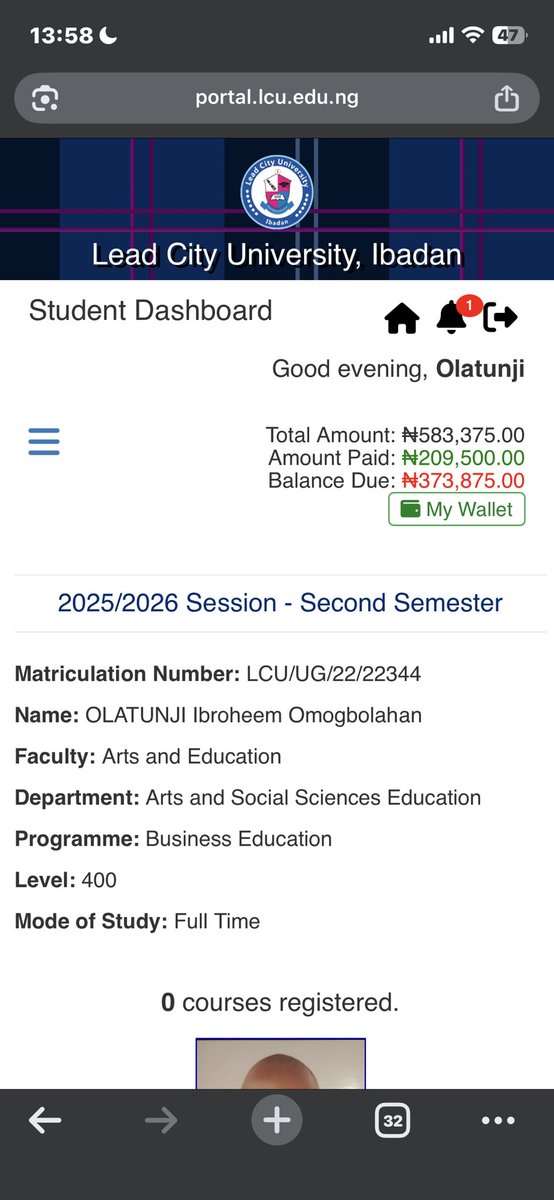Focus the portal.lcu.edu.ng address field
The width and height of the screenshot is (554, 1200).
click(x=277, y=98)
